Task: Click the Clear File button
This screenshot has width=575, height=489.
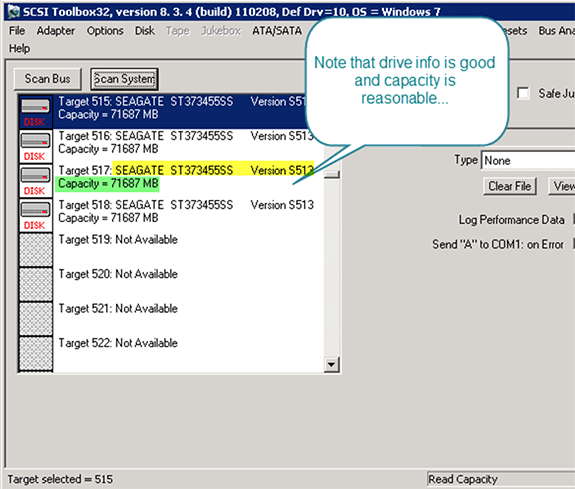Action: tap(509, 186)
